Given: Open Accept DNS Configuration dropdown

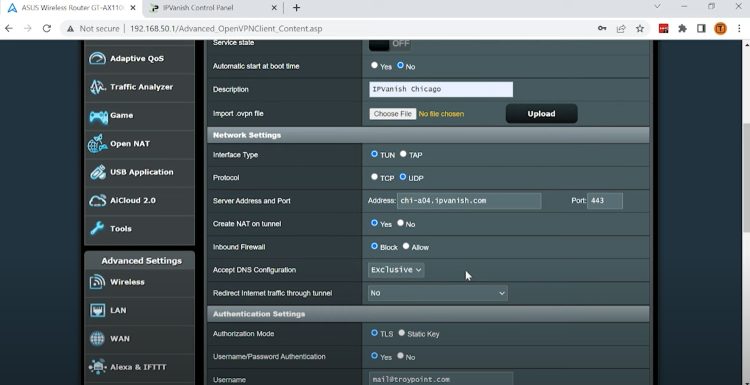Looking at the screenshot, I should pyautogui.click(x=396, y=270).
